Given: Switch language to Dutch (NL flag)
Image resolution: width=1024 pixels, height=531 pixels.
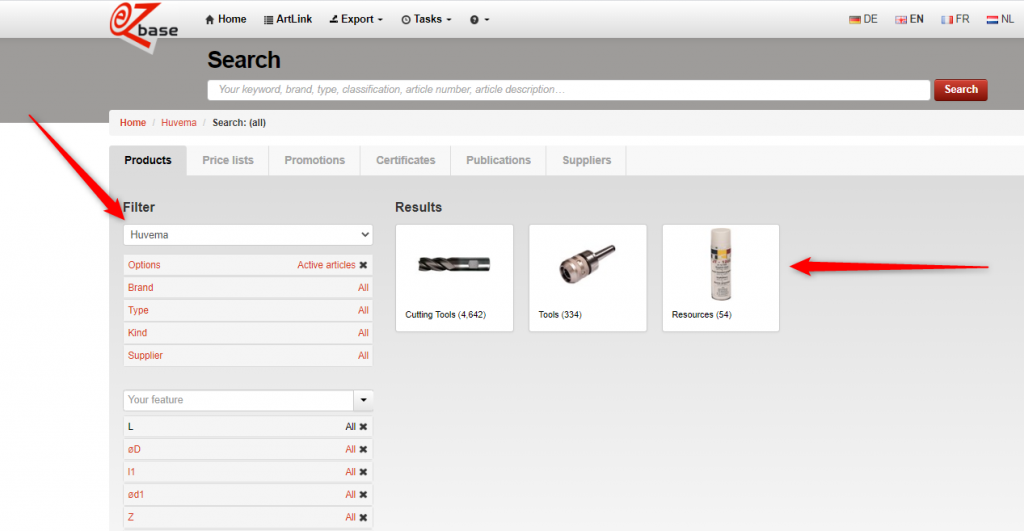Looking at the screenshot, I should coord(1000,19).
